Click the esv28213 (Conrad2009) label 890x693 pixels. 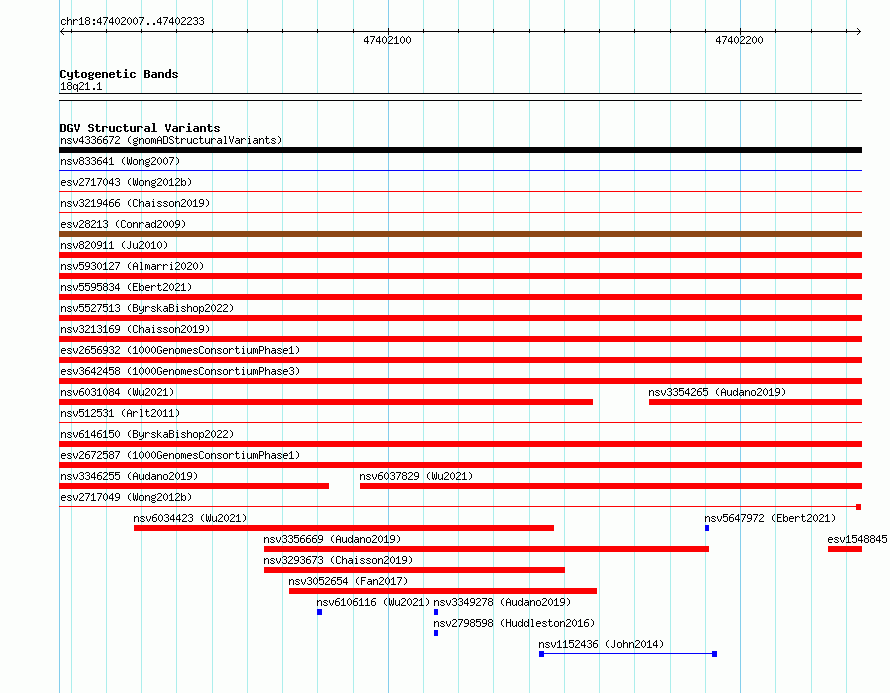tap(123, 224)
